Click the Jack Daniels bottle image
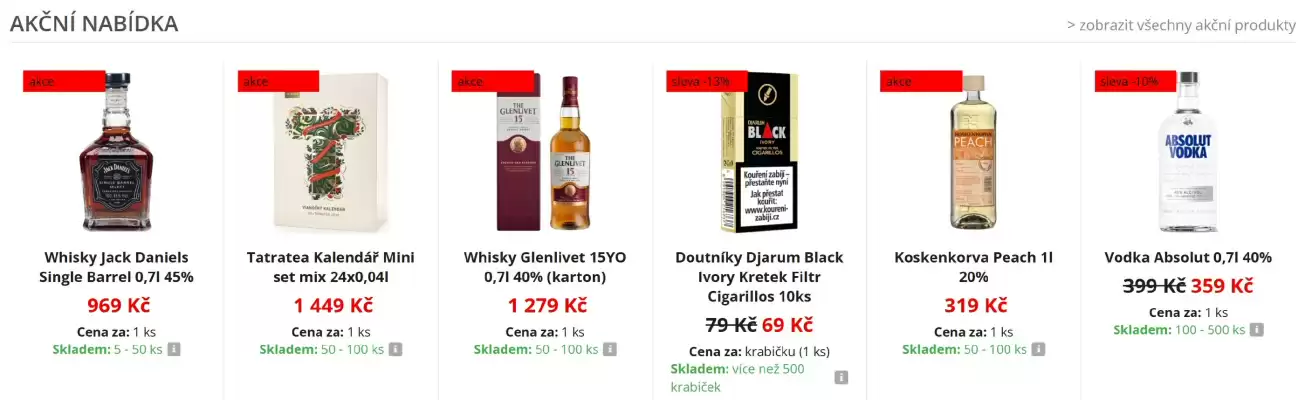This screenshot has height=400, width=1305. point(117,150)
